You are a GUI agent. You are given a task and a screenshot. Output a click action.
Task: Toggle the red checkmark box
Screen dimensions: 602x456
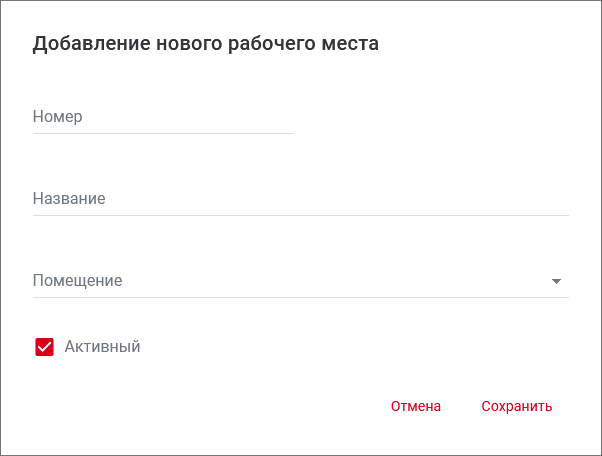point(44,347)
